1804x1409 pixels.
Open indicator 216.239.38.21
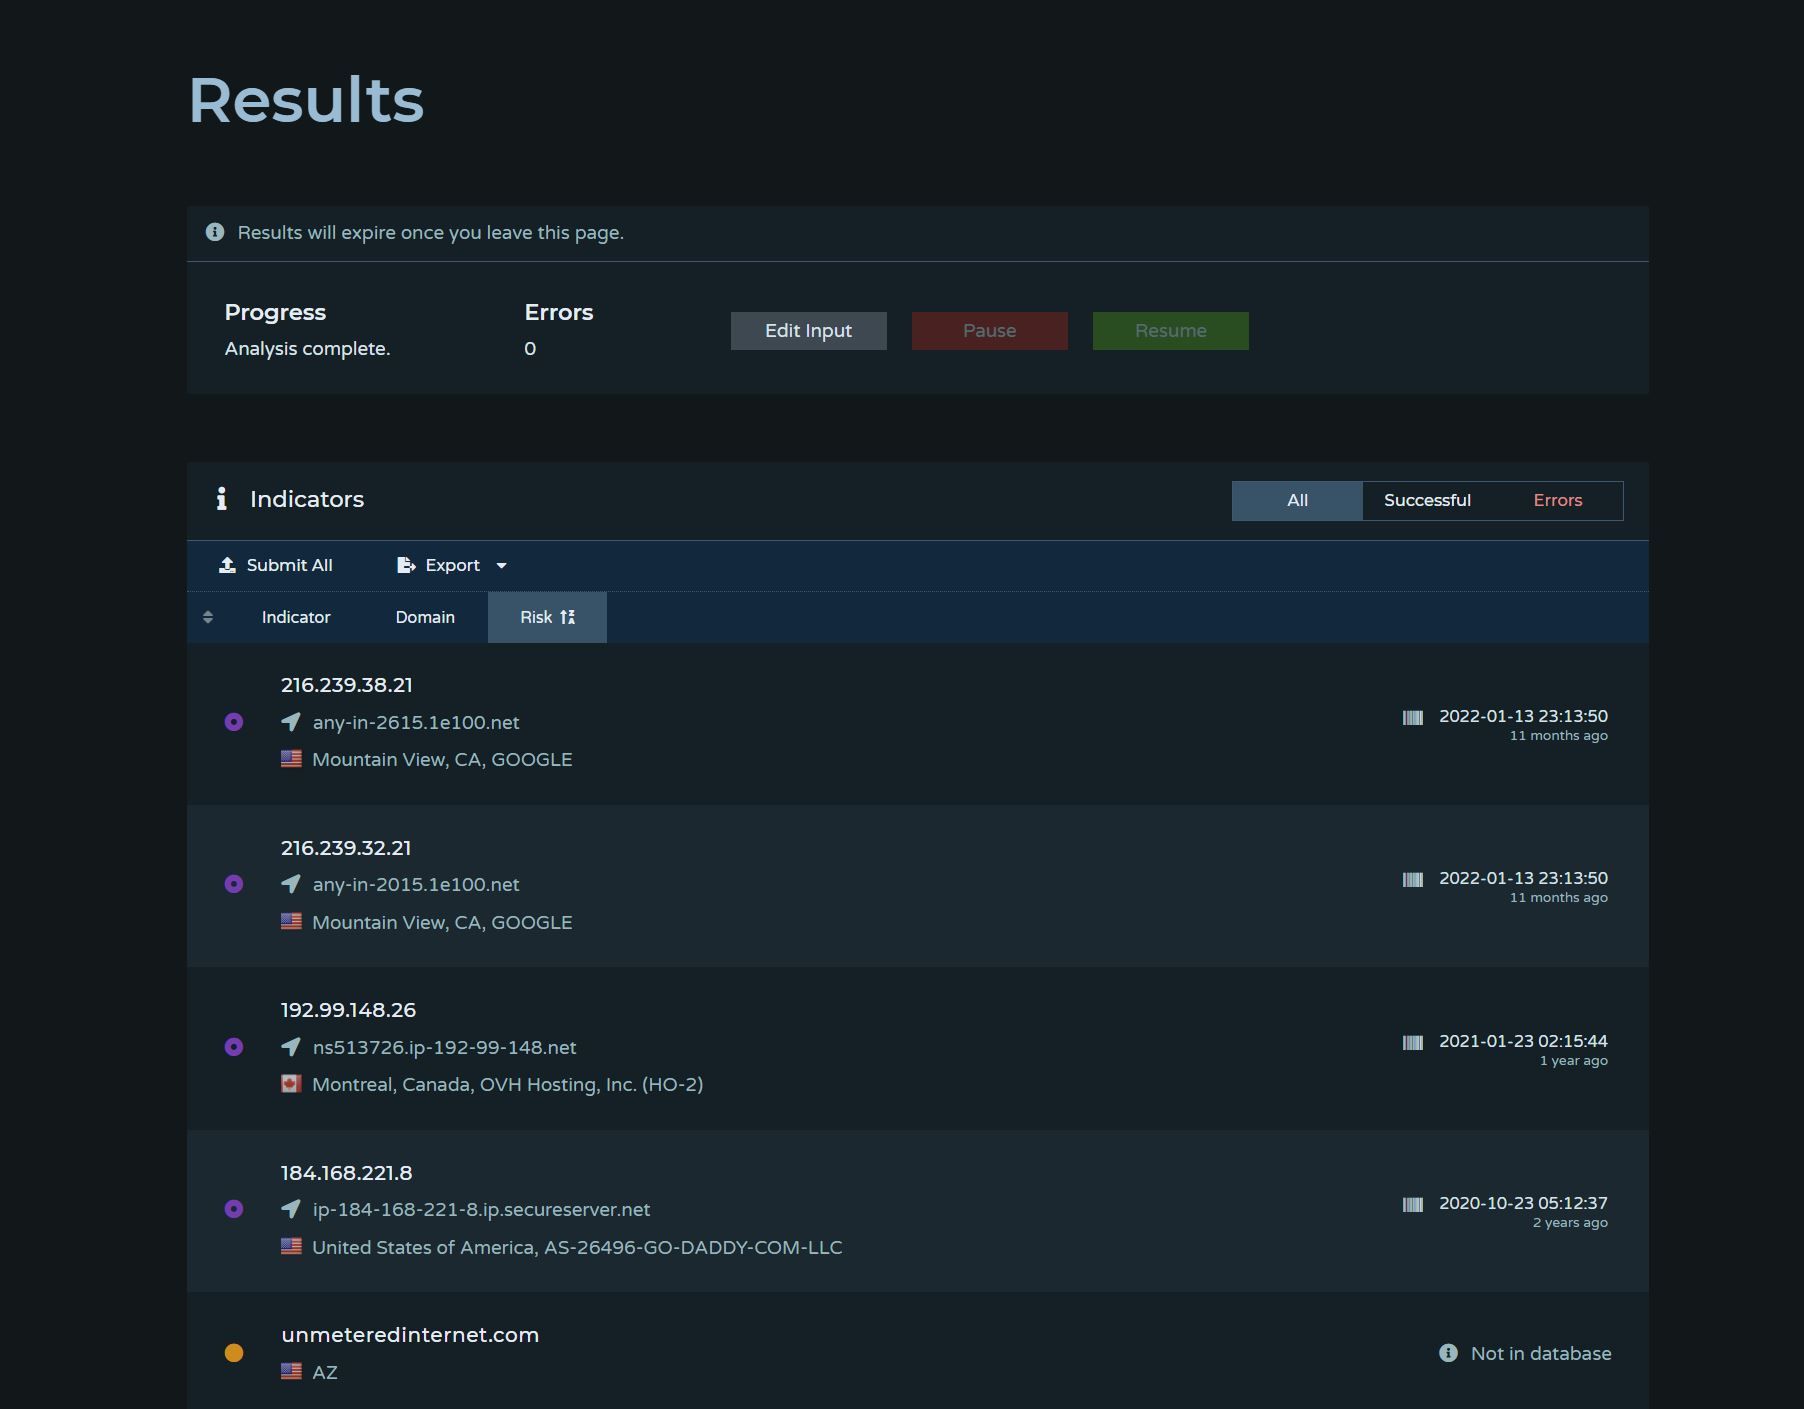click(346, 685)
